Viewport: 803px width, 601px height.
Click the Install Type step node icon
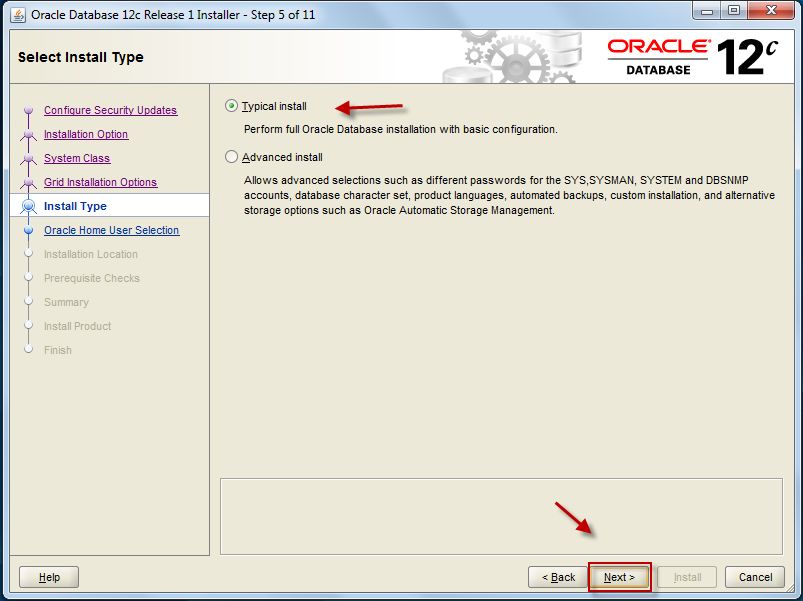tap(29, 206)
